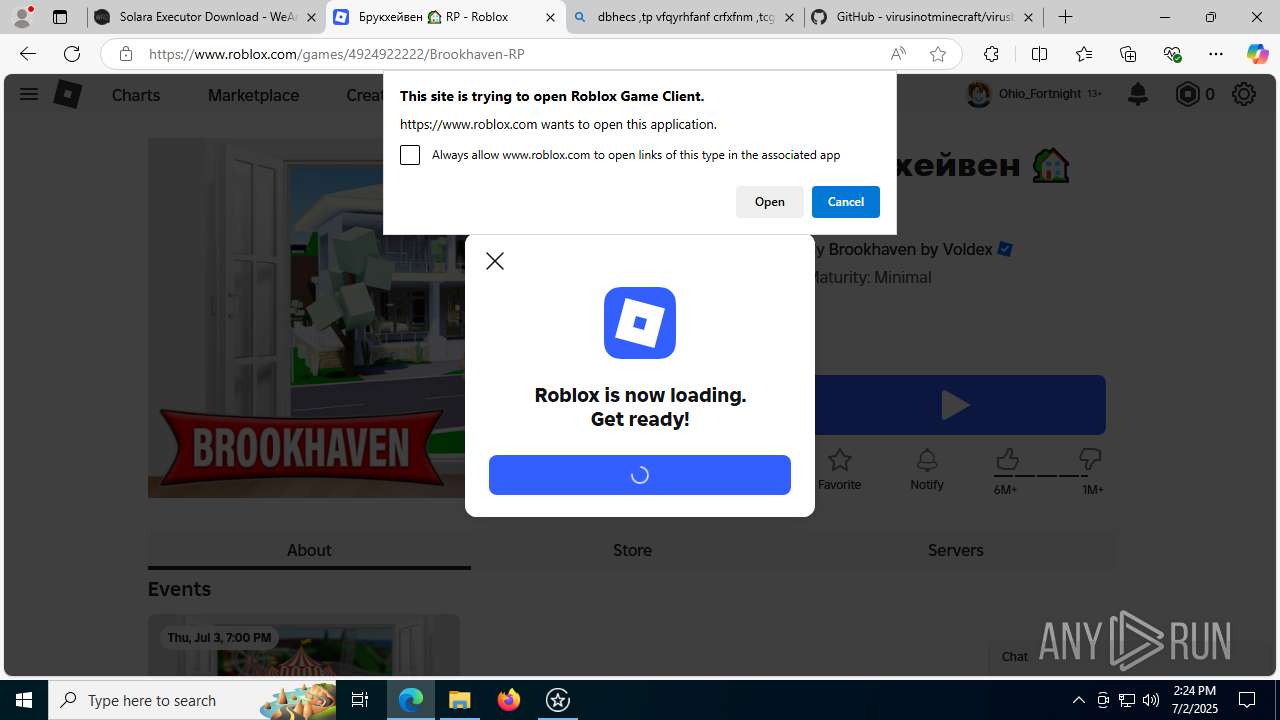
Task: Click the Roblox logo home icon
Action: coord(67,94)
